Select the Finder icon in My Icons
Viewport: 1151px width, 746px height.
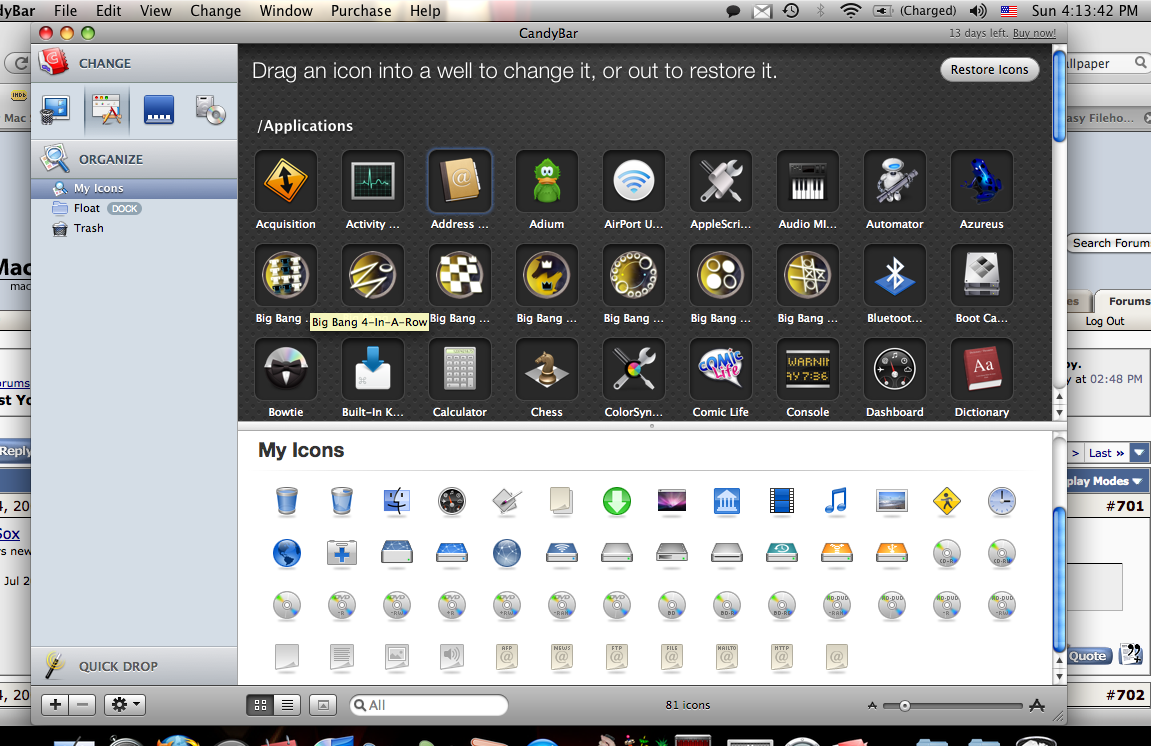pos(396,501)
